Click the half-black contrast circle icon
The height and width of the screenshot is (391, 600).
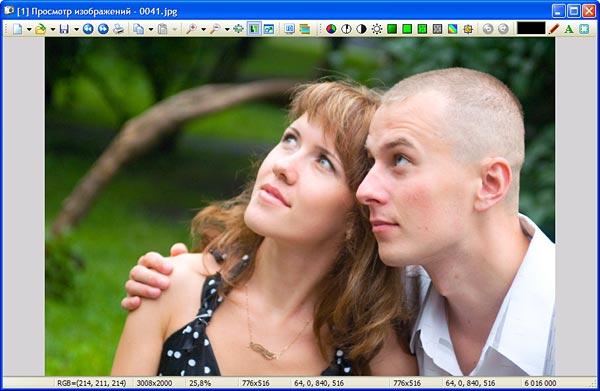(x=361, y=29)
